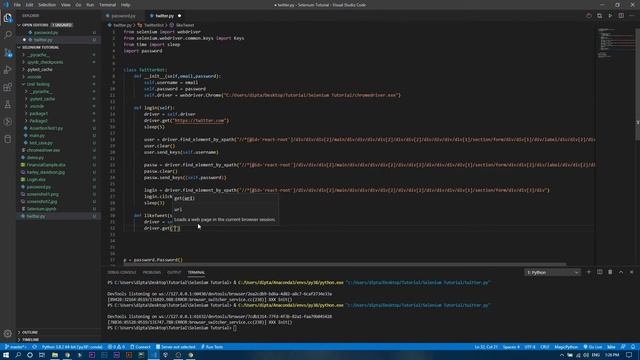Switch to the OUTPUT panel tab
This screenshot has height=360, width=640.
click(x=174, y=272)
